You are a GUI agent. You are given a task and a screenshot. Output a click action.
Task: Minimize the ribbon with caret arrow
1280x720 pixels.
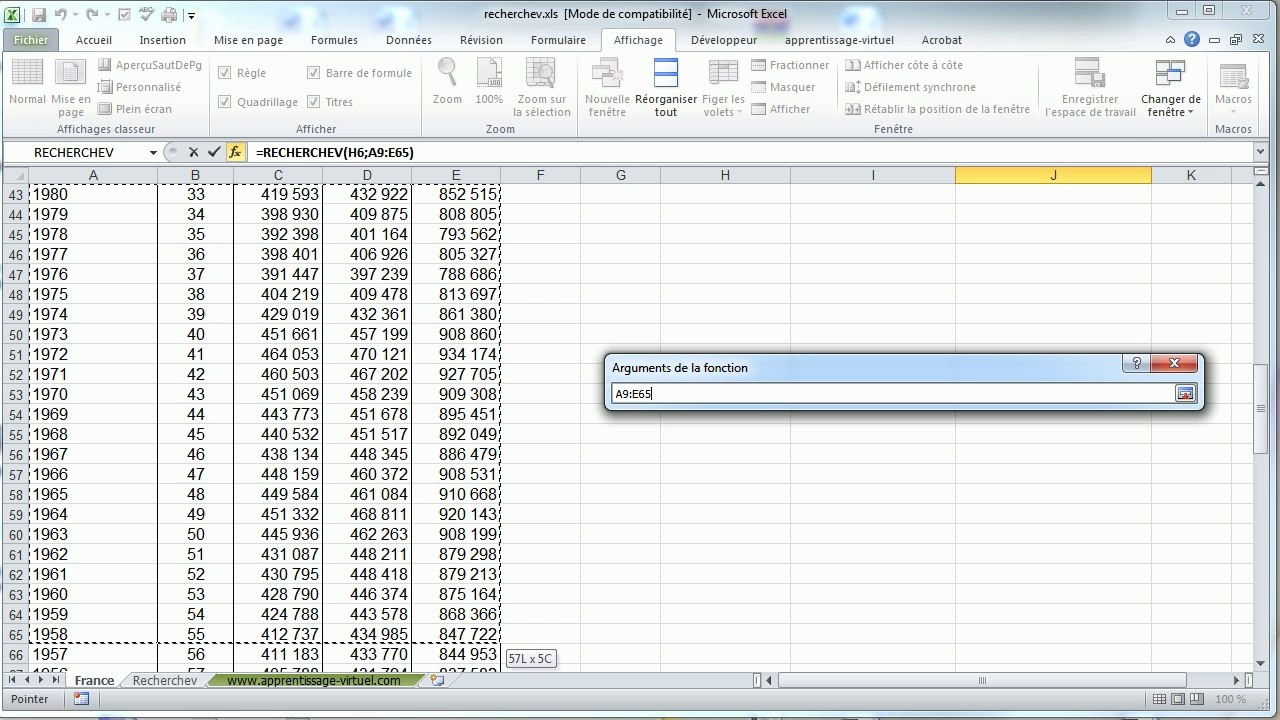pos(1172,40)
